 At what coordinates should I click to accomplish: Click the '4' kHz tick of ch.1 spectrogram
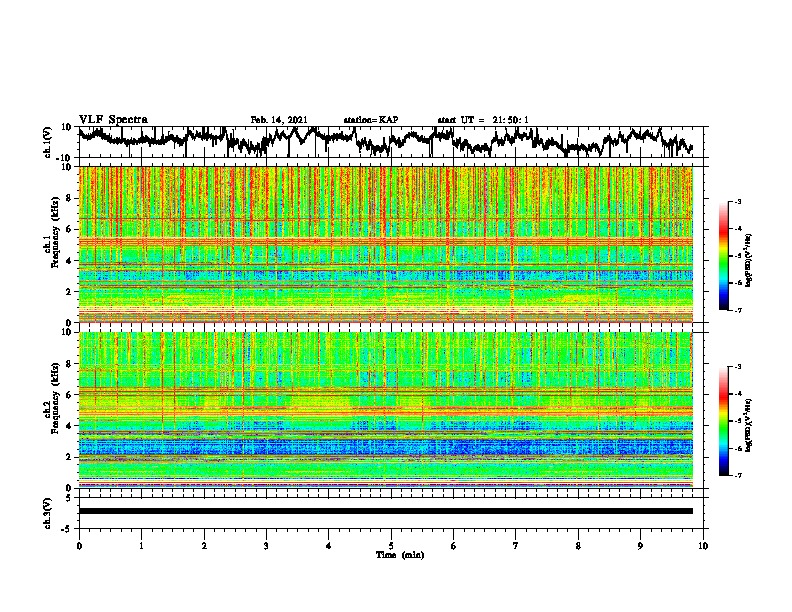[x=69, y=261]
